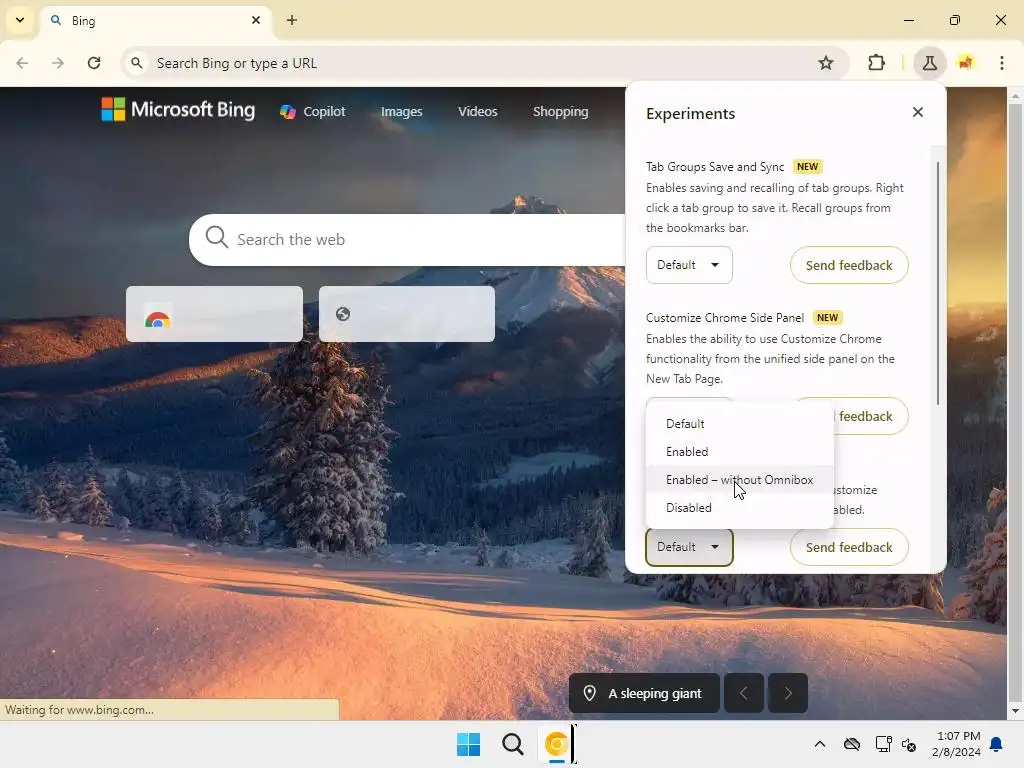Open Windows taskbar Search
Viewport: 1024px width, 768px height.
[x=513, y=744]
